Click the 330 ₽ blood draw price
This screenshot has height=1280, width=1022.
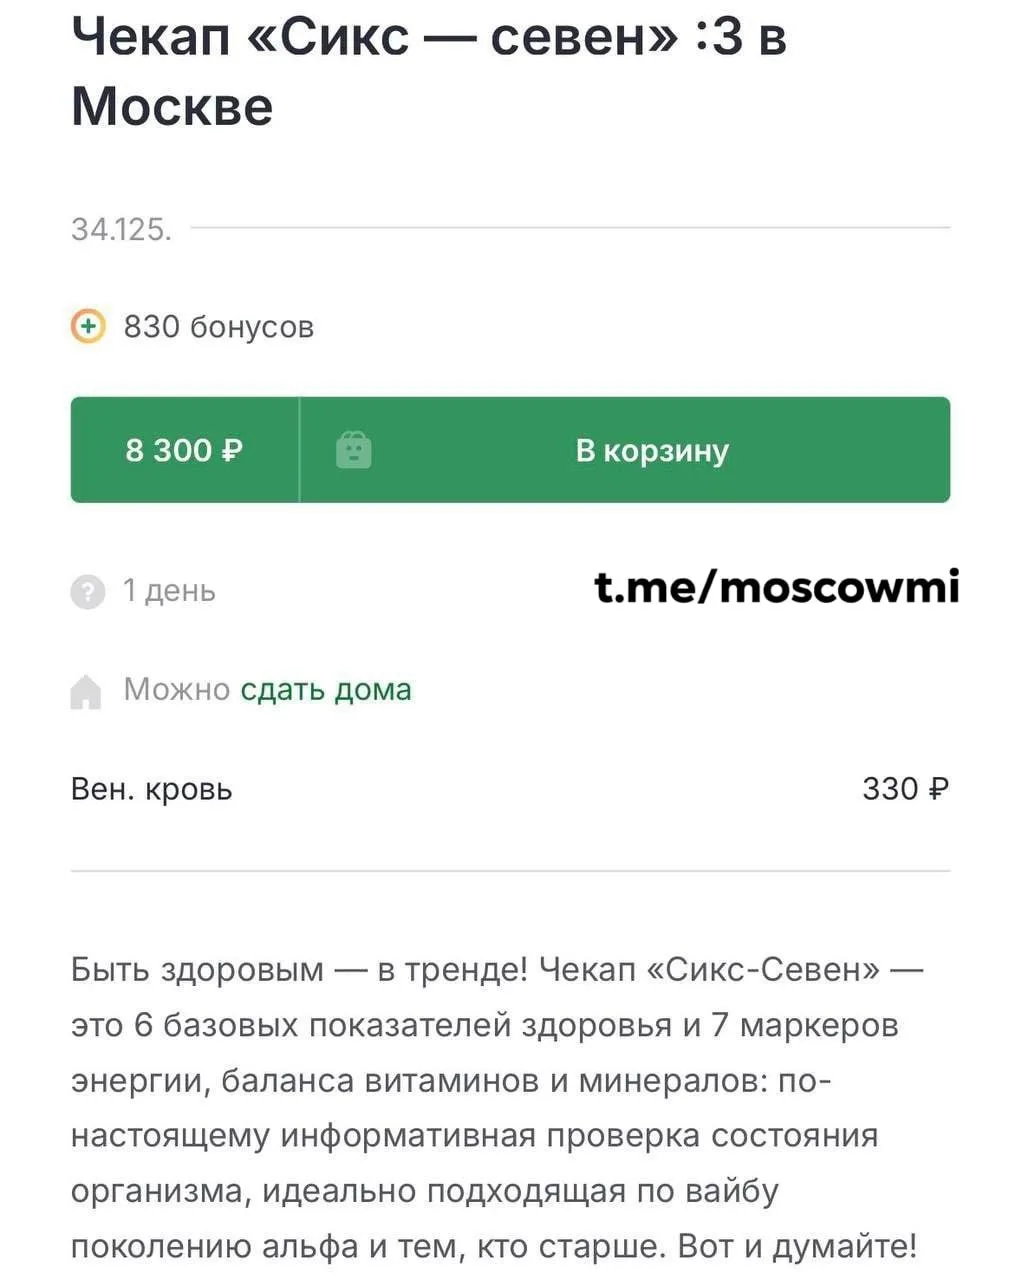[906, 789]
